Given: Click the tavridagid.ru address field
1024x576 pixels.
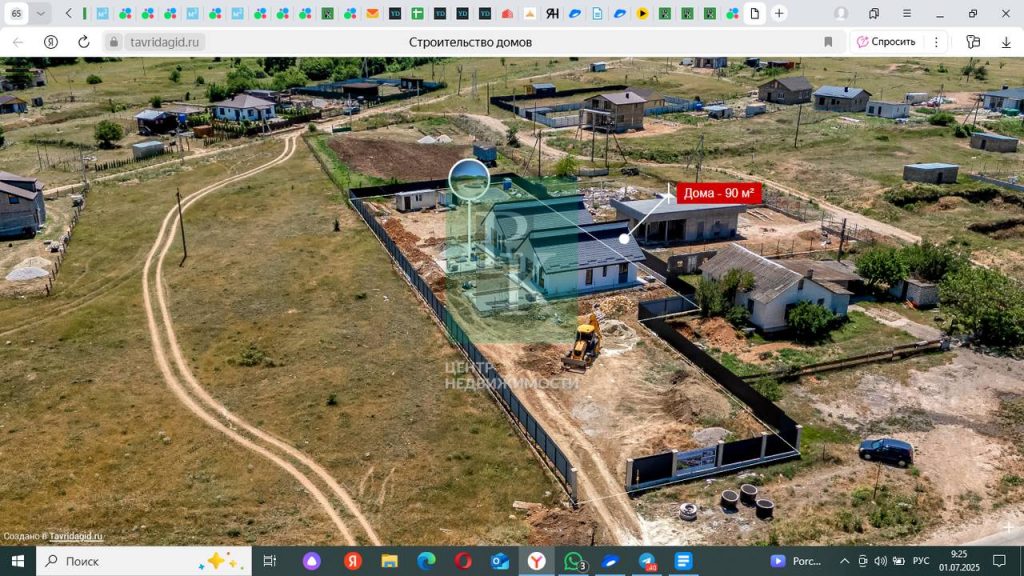Looking at the screenshot, I should click(164, 42).
